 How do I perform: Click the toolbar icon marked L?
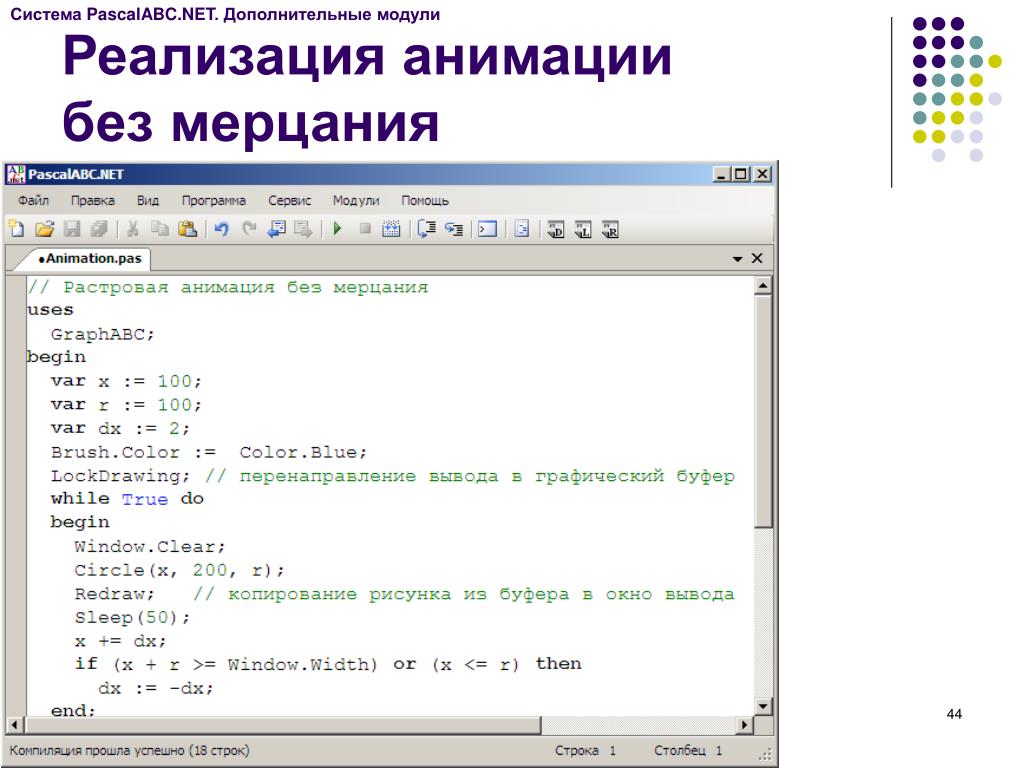pos(583,230)
